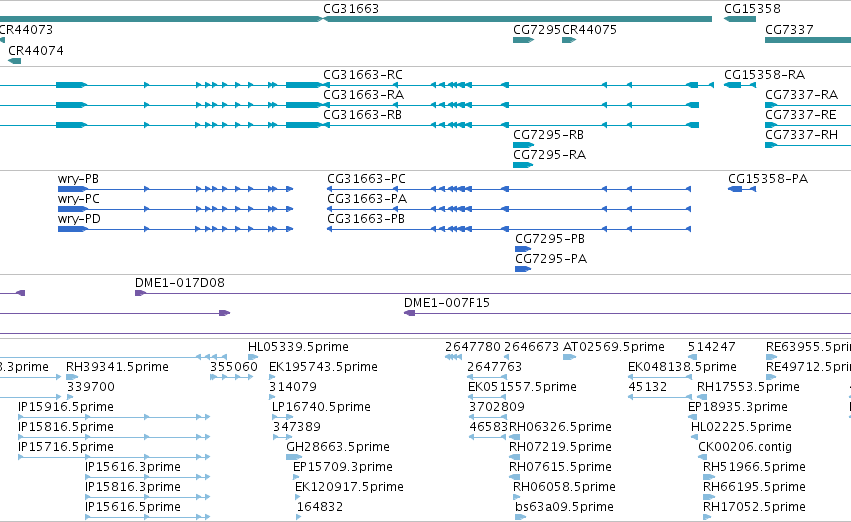Open EST label IP15916.5prime

(66, 407)
